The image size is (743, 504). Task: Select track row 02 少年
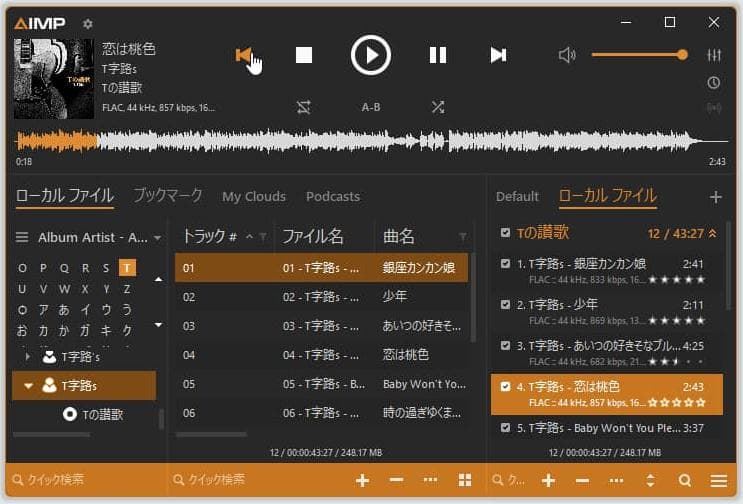[322, 297]
